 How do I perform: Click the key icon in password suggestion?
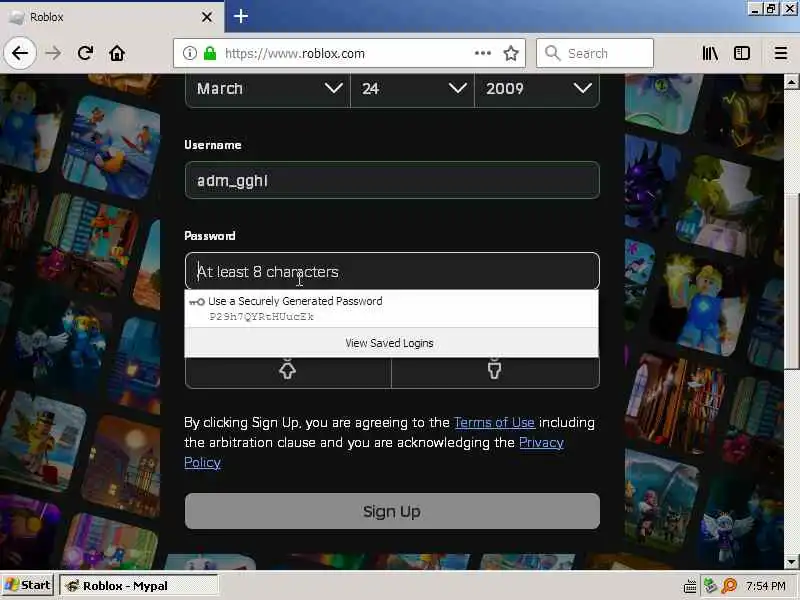[x=196, y=302]
